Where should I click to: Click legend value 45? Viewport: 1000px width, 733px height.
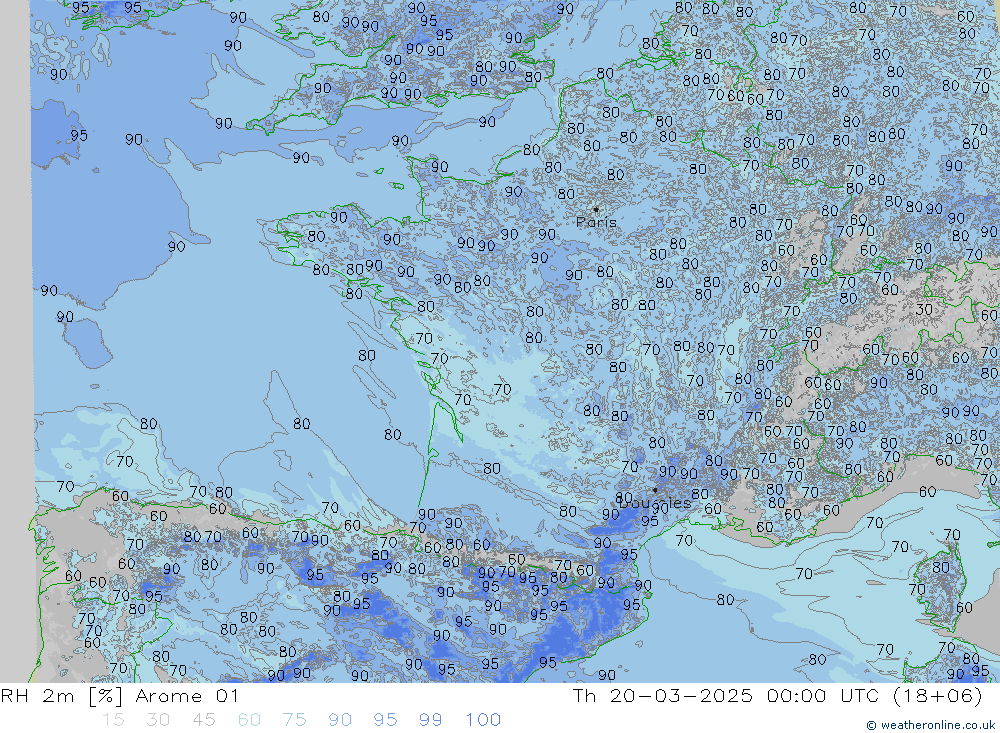click(203, 720)
